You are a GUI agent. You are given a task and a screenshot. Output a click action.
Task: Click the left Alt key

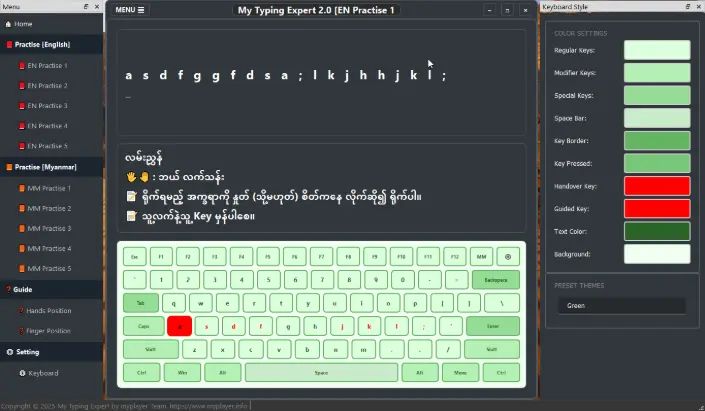point(223,373)
